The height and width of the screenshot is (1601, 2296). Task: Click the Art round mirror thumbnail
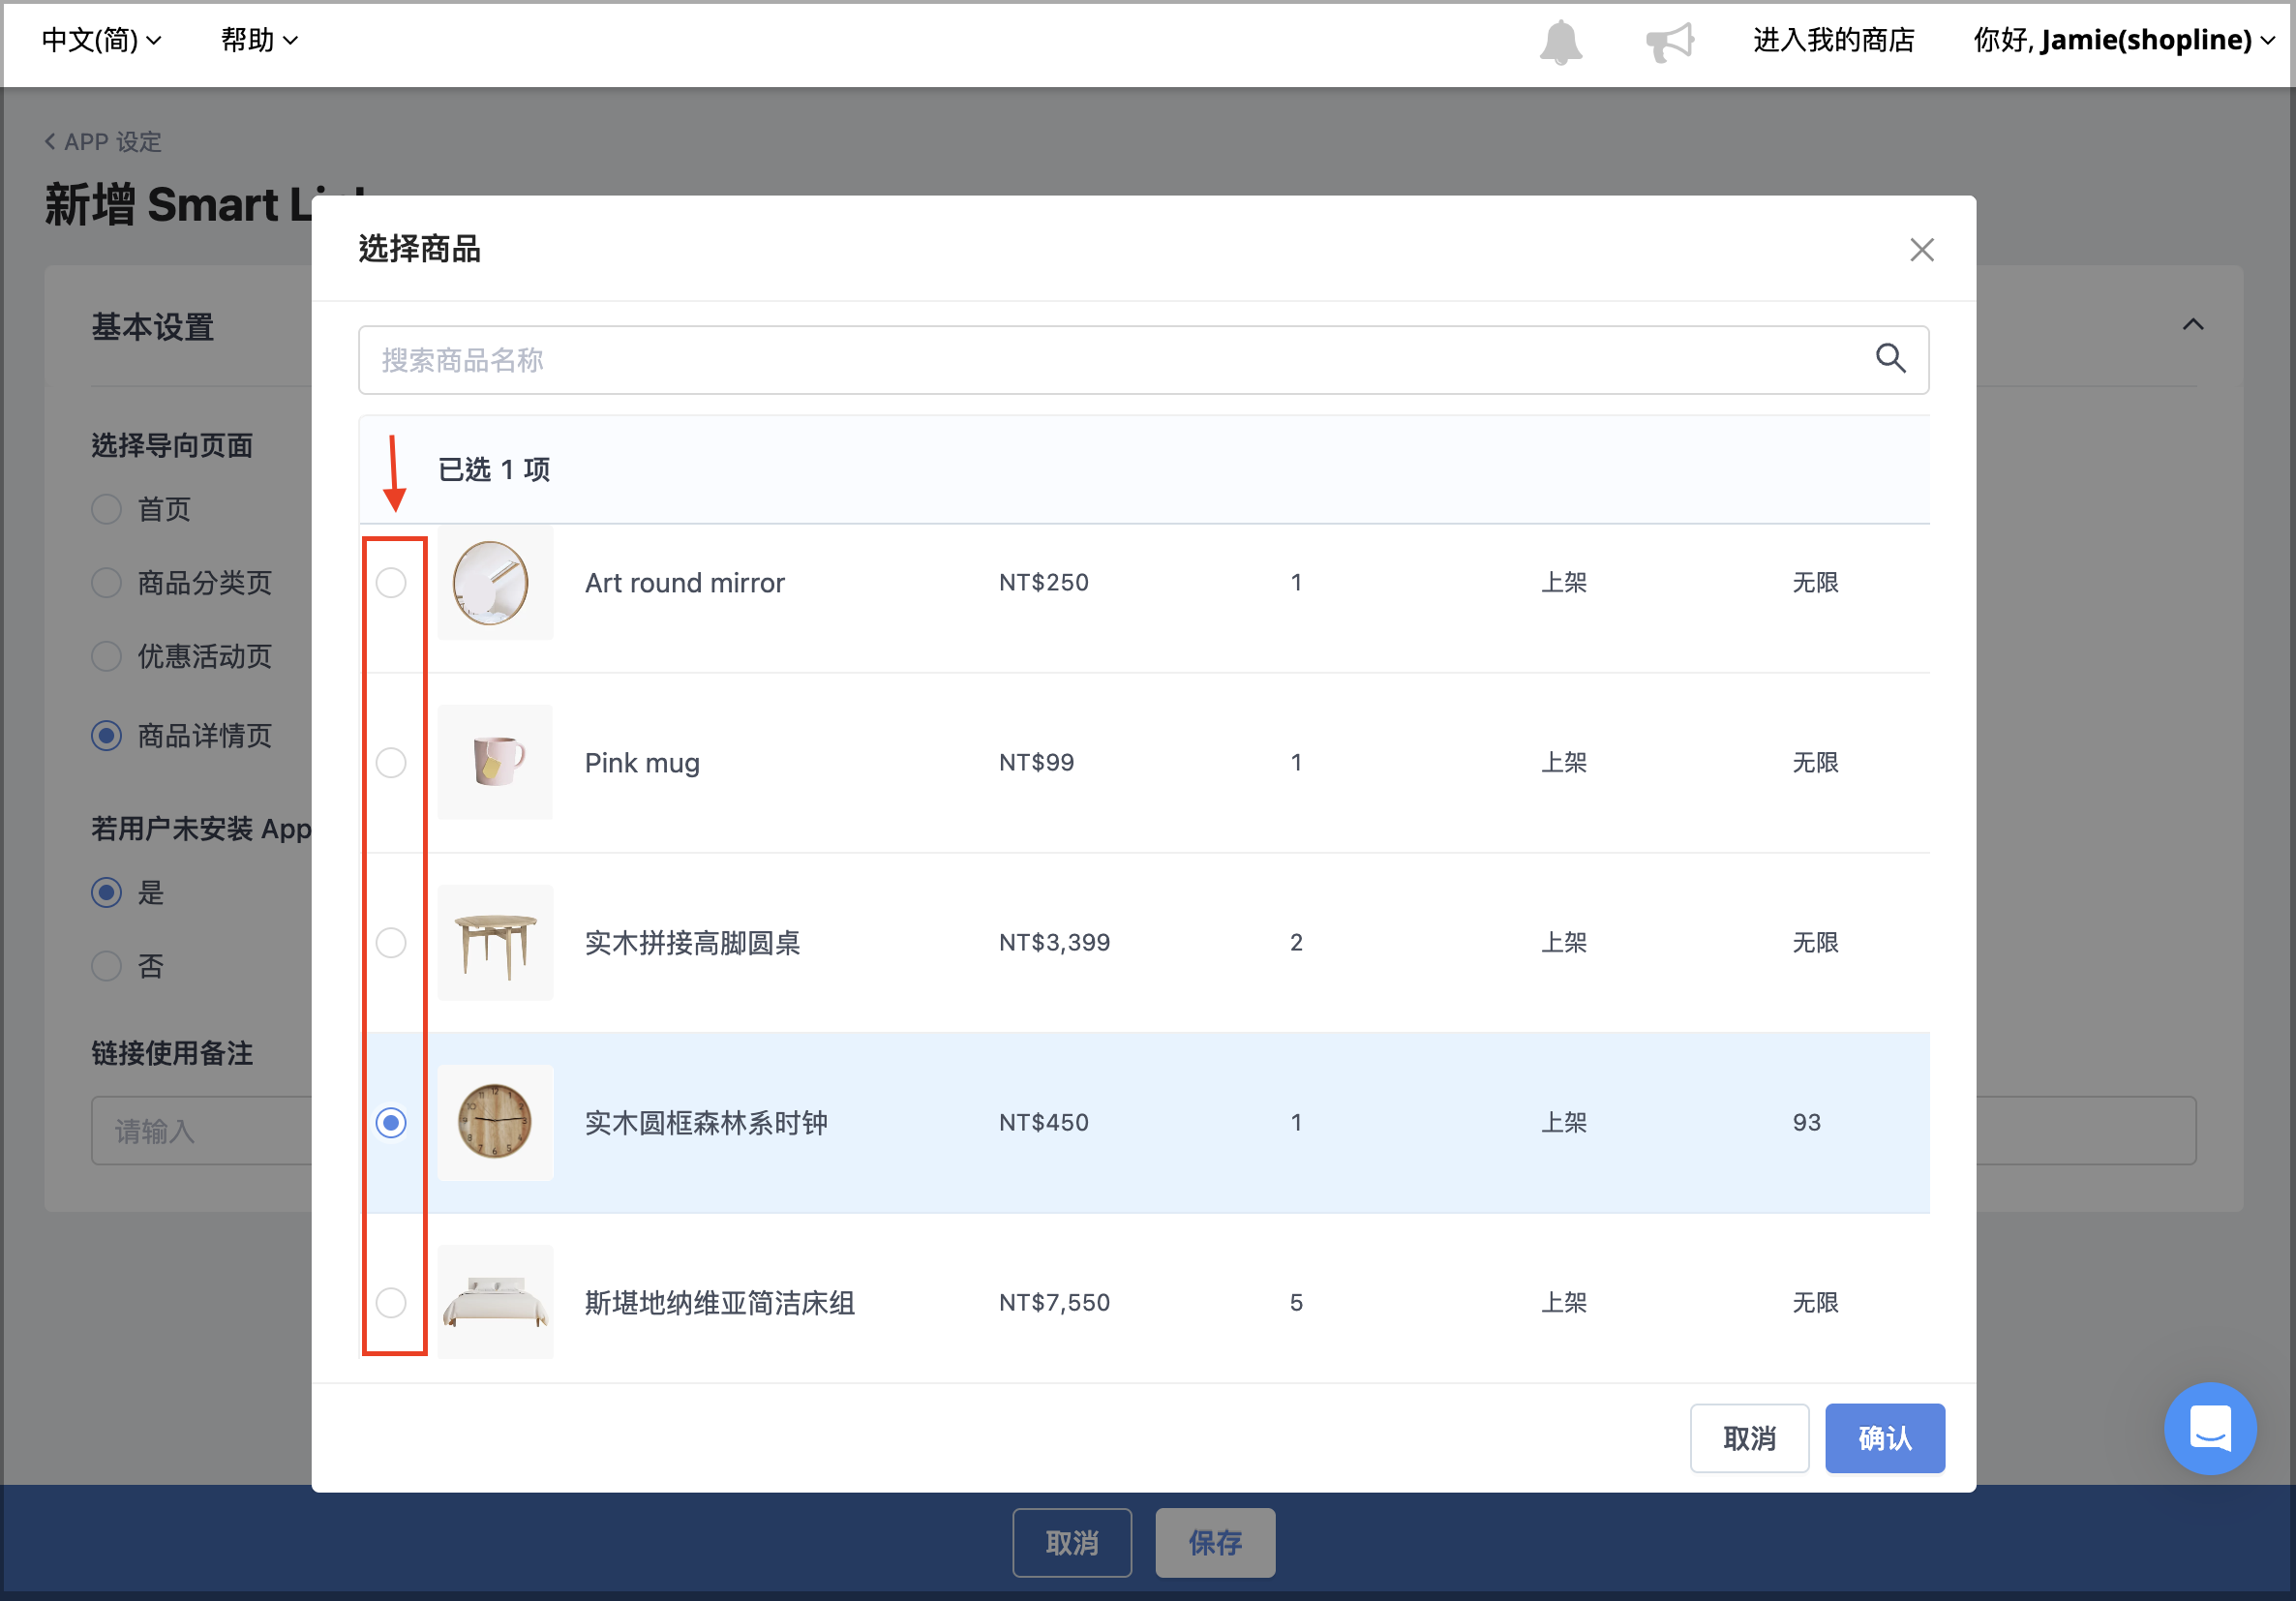(x=495, y=582)
